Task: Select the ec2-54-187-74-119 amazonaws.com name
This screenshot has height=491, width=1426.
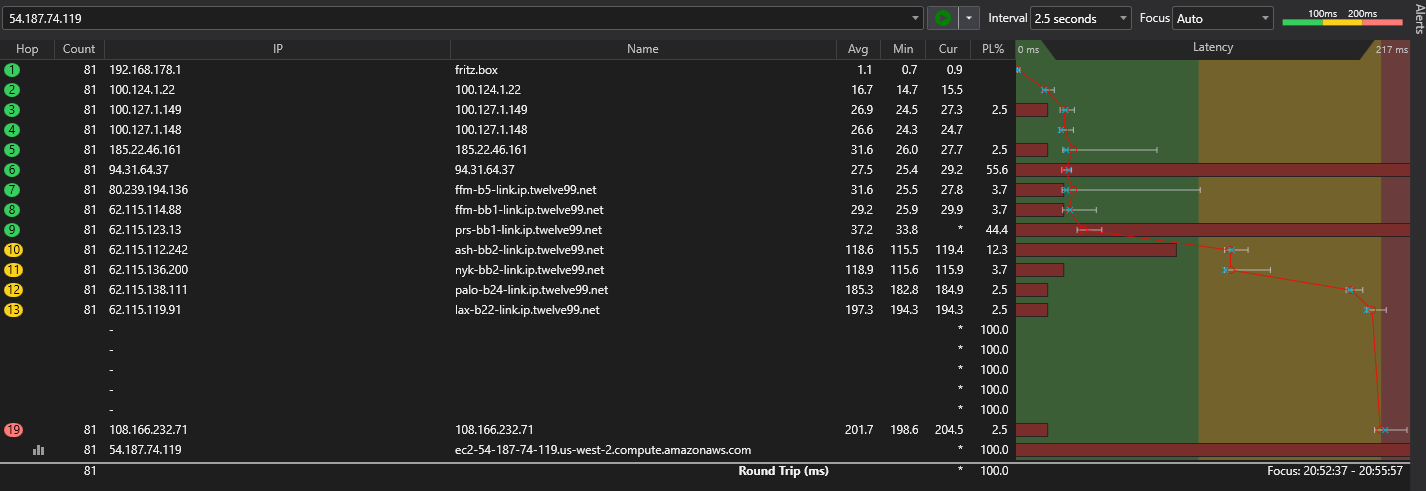Action: 602,450
